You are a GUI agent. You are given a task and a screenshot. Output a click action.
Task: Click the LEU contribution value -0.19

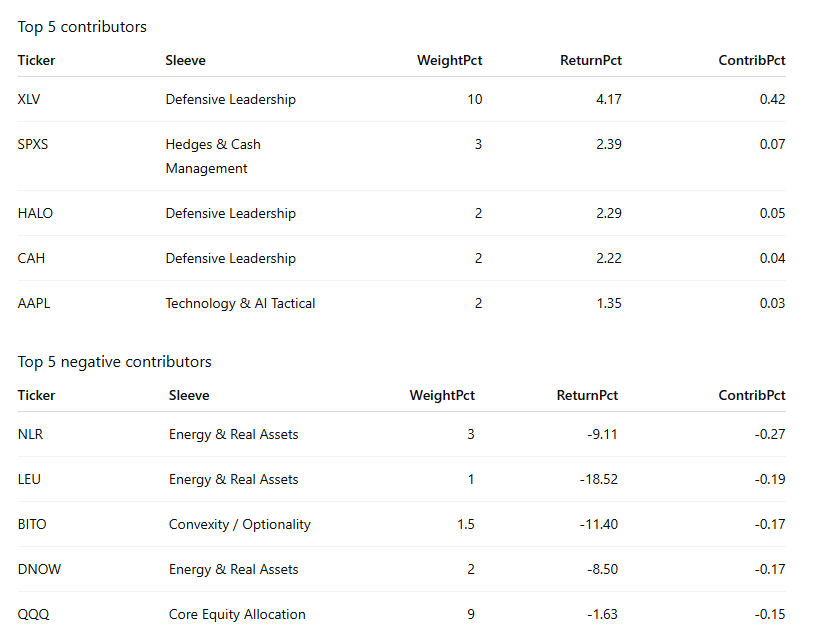tap(770, 479)
